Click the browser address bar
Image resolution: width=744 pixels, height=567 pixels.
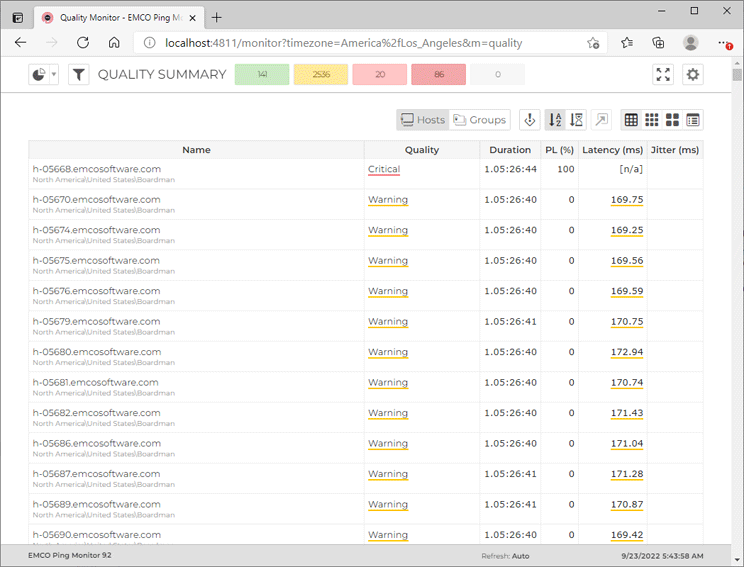click(360, 43)
